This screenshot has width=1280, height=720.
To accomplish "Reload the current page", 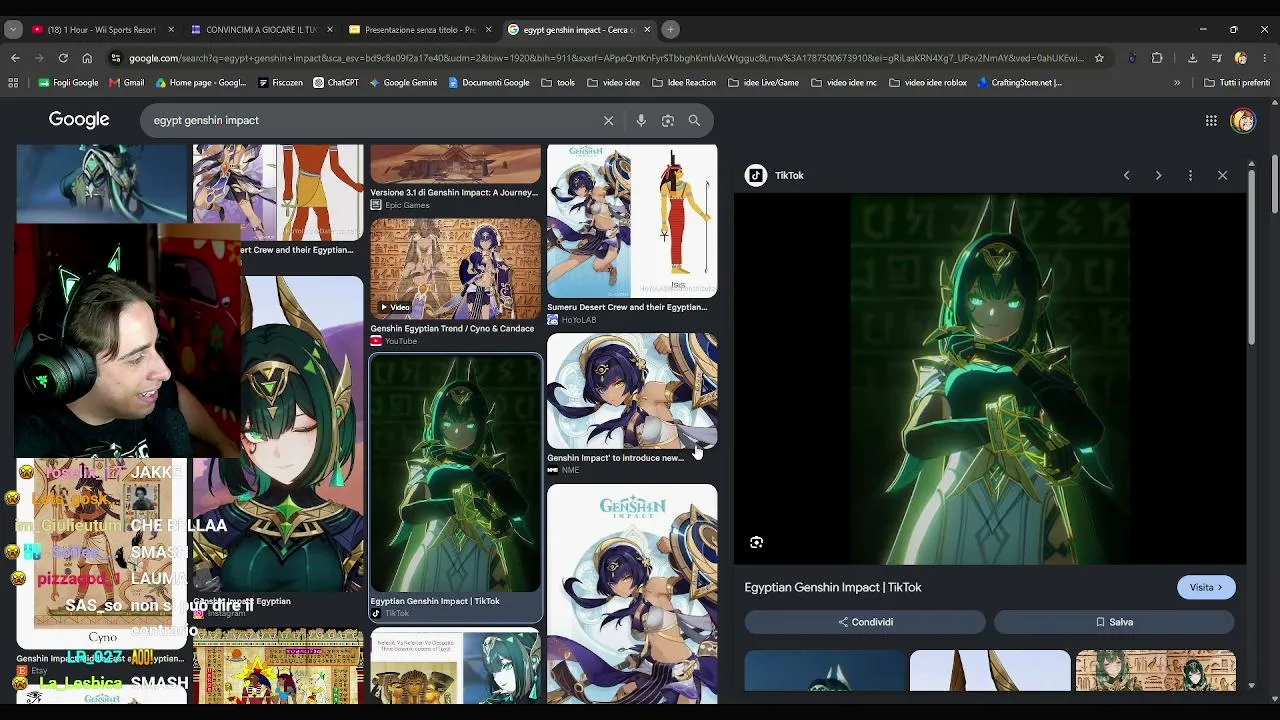I will point(63,58).
